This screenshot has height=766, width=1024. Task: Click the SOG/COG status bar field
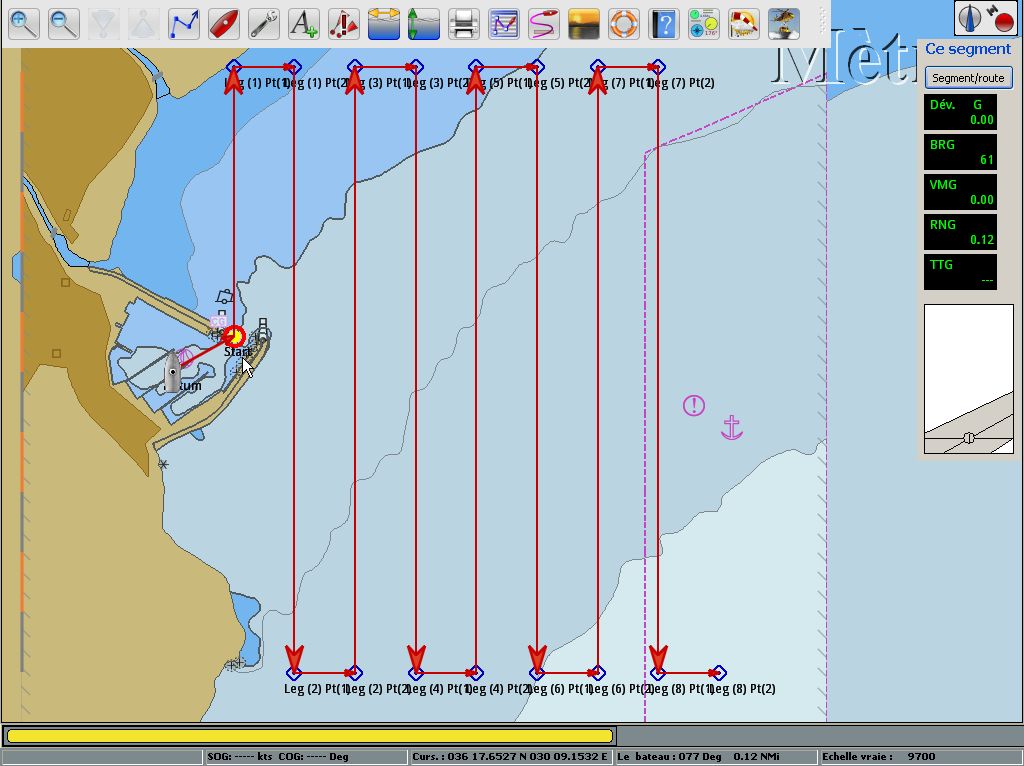[x=305, y=757]
